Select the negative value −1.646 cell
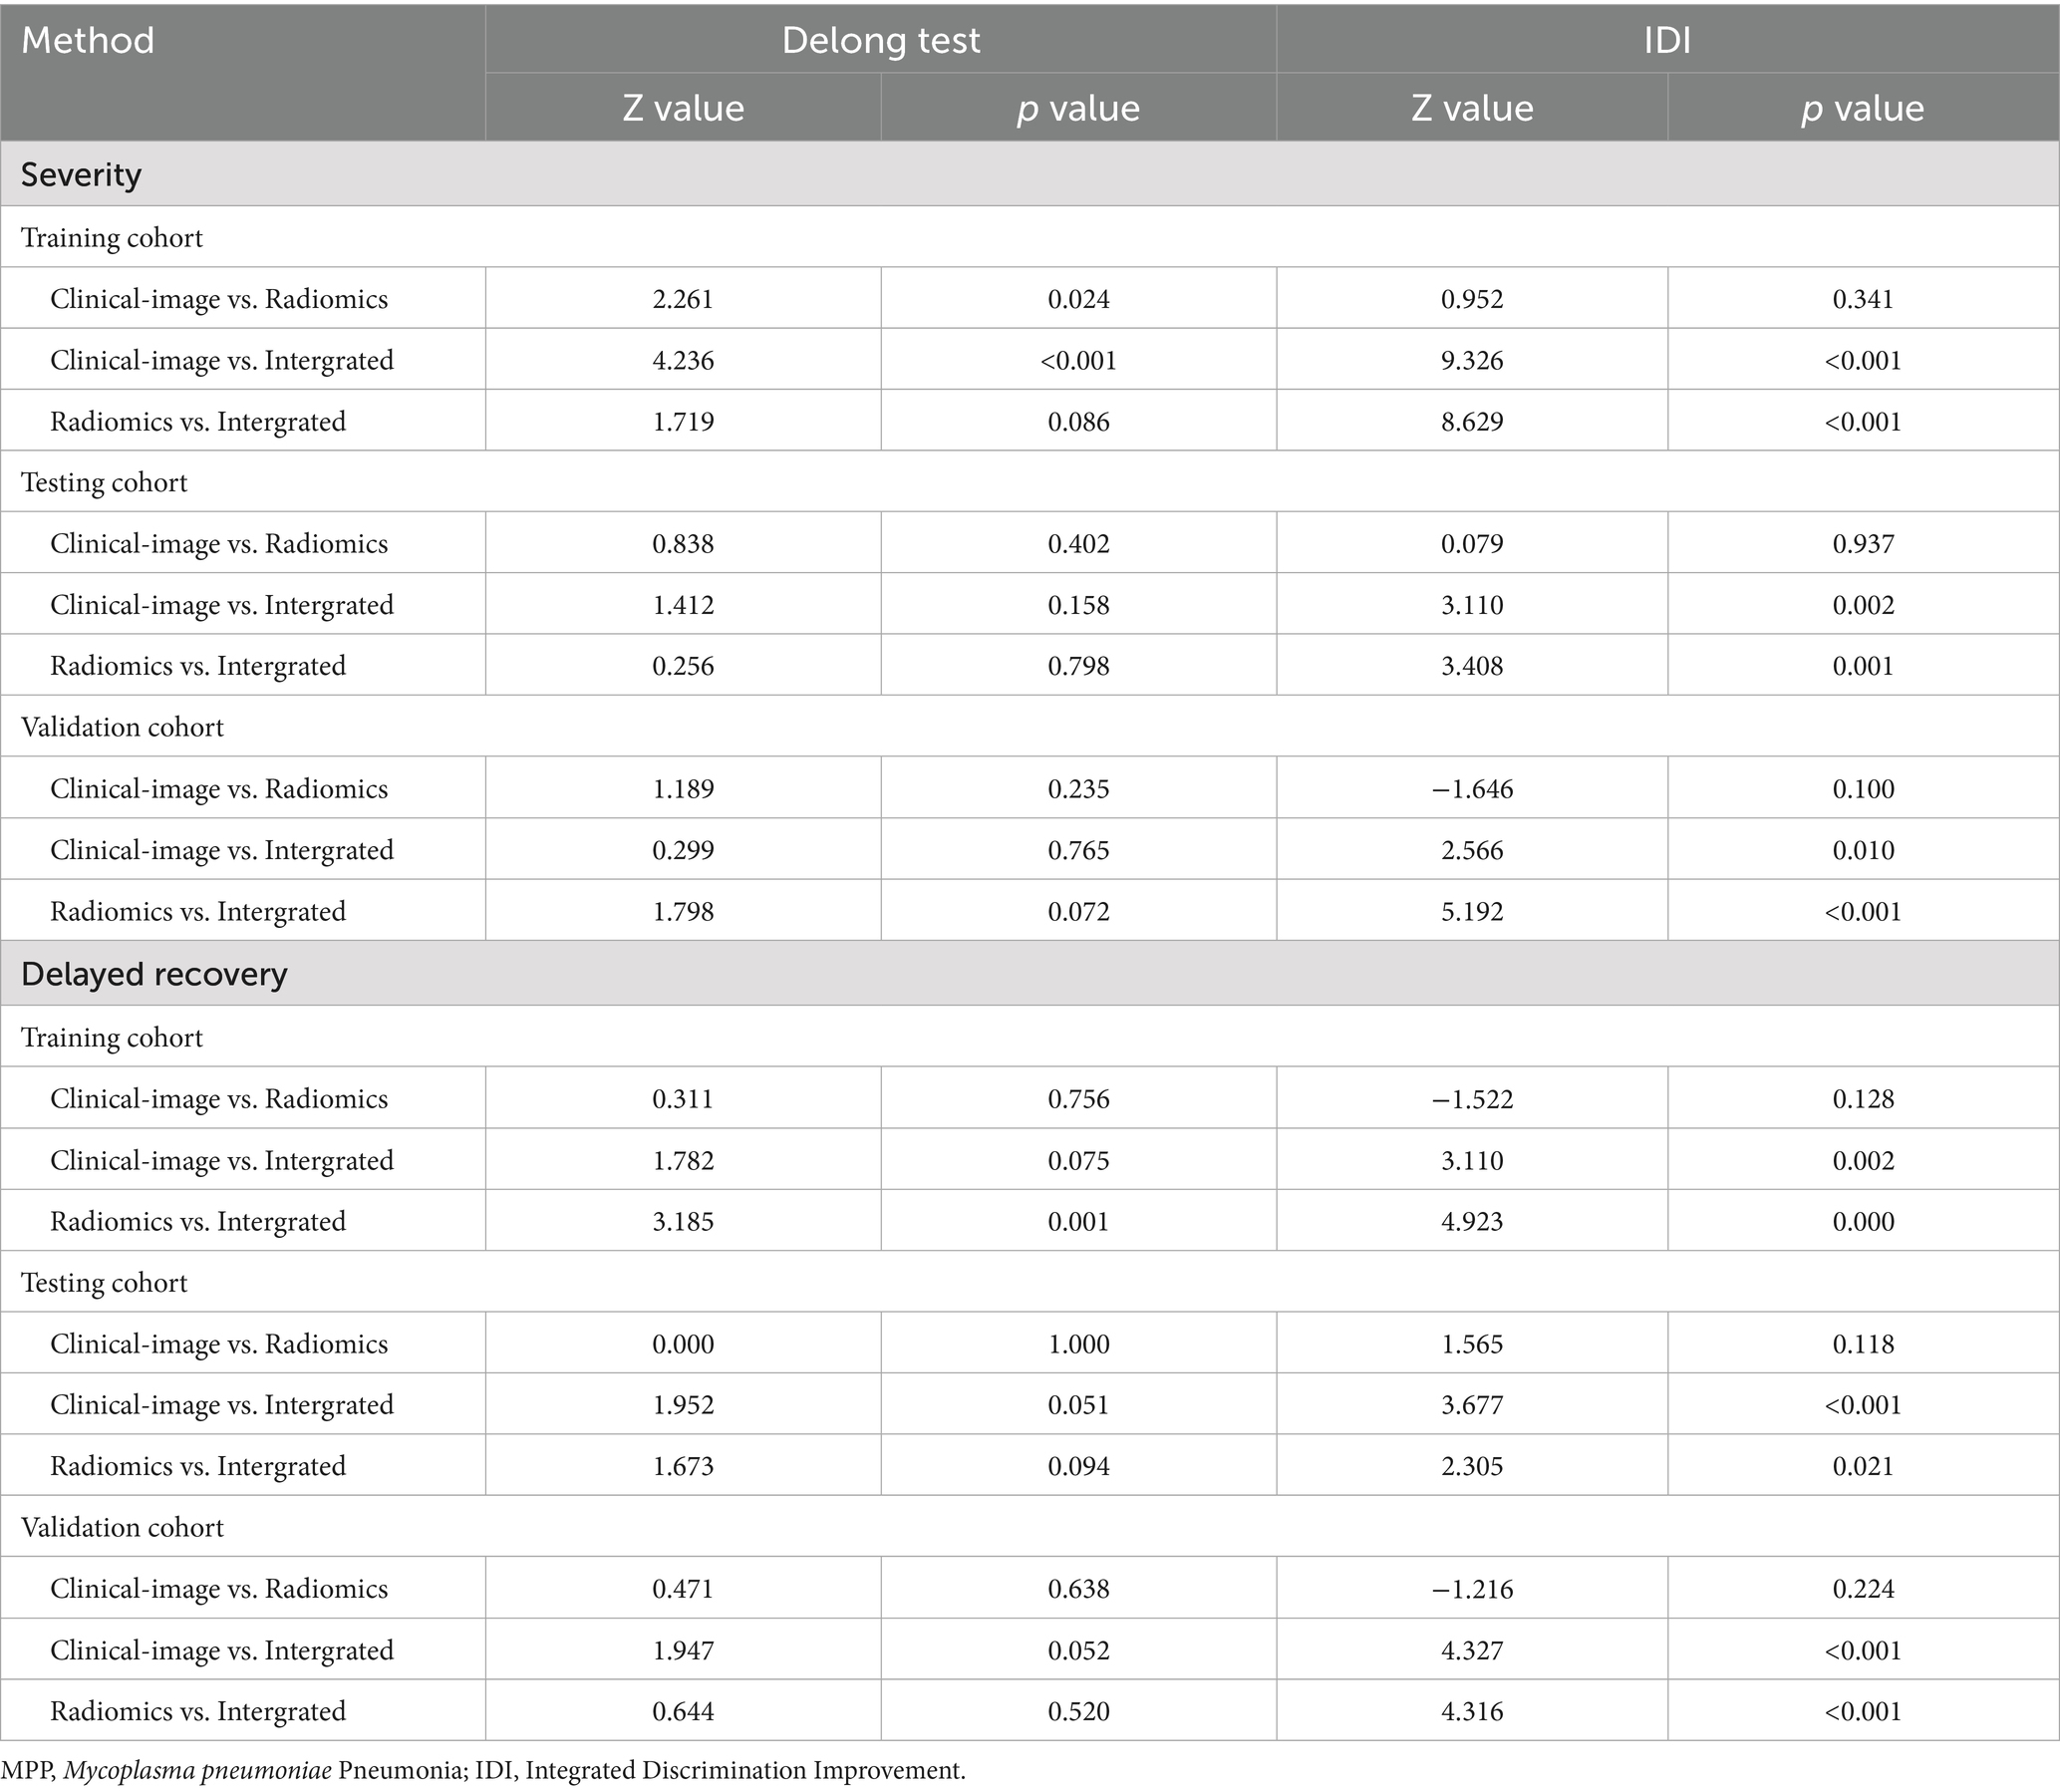Image resolution: width=2060 pixels, height=1792 pixels. click(1472, 789)
